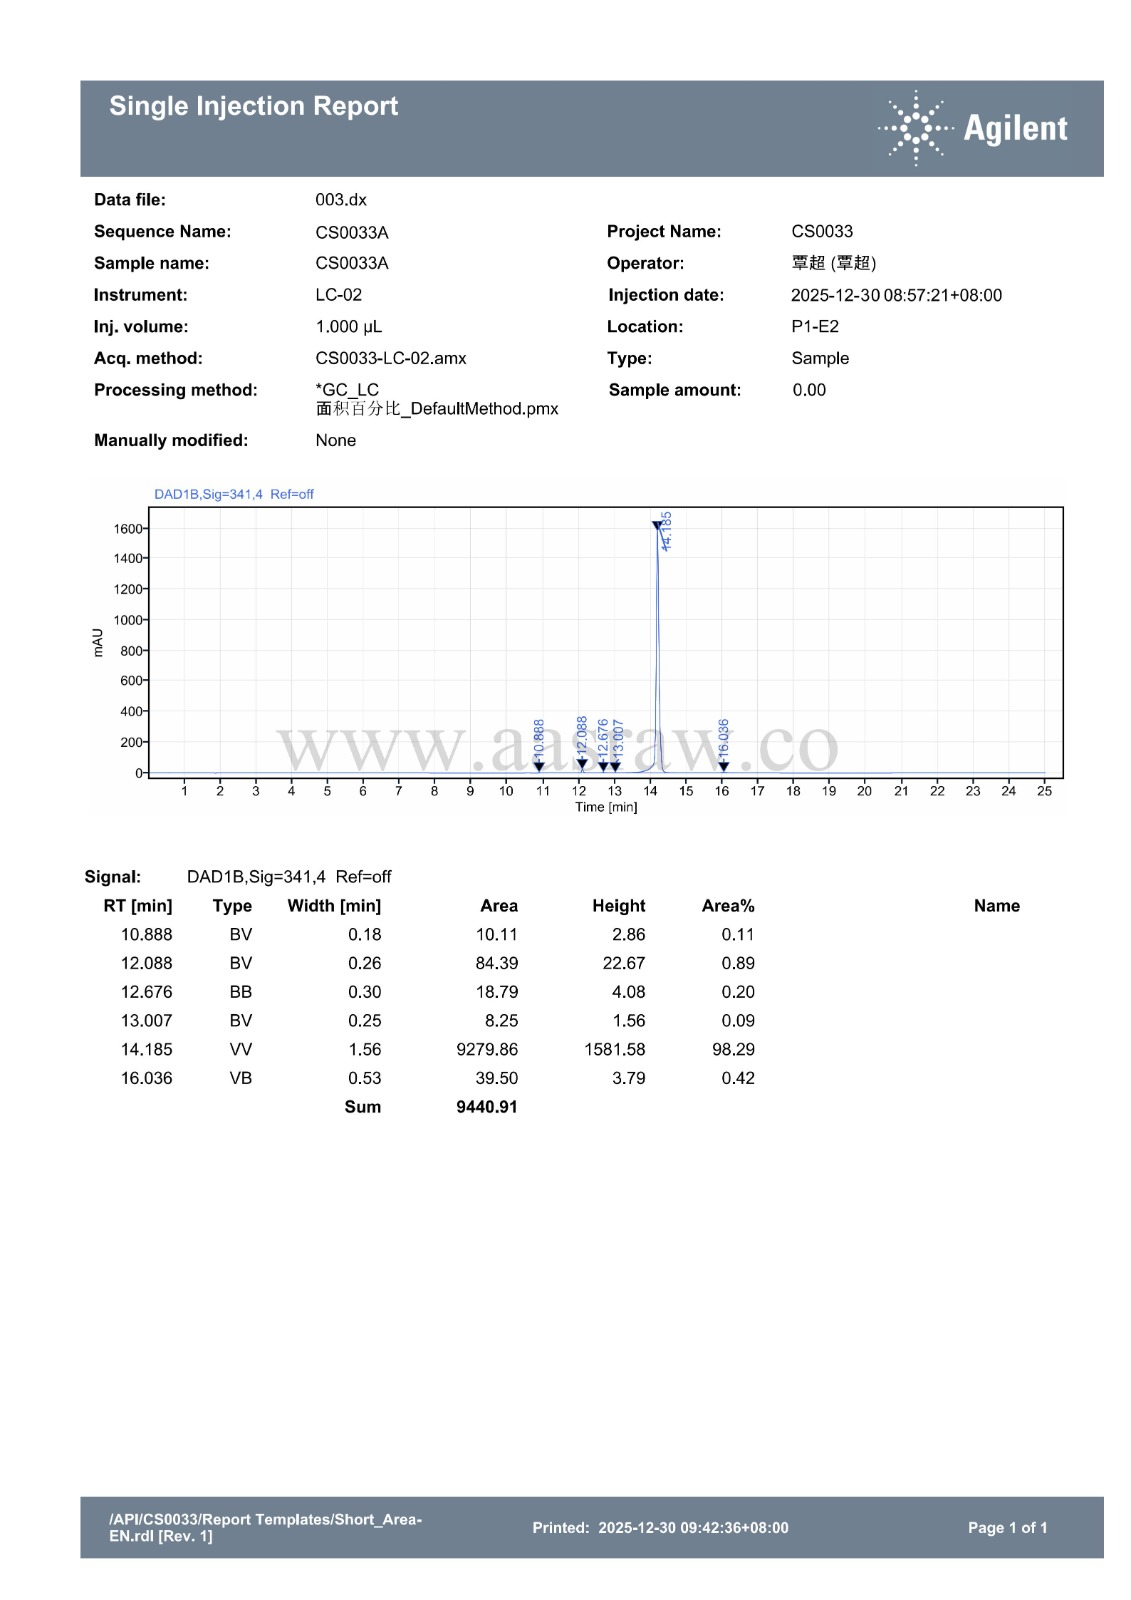Select the Single Injection Report title

click(253, 106)
